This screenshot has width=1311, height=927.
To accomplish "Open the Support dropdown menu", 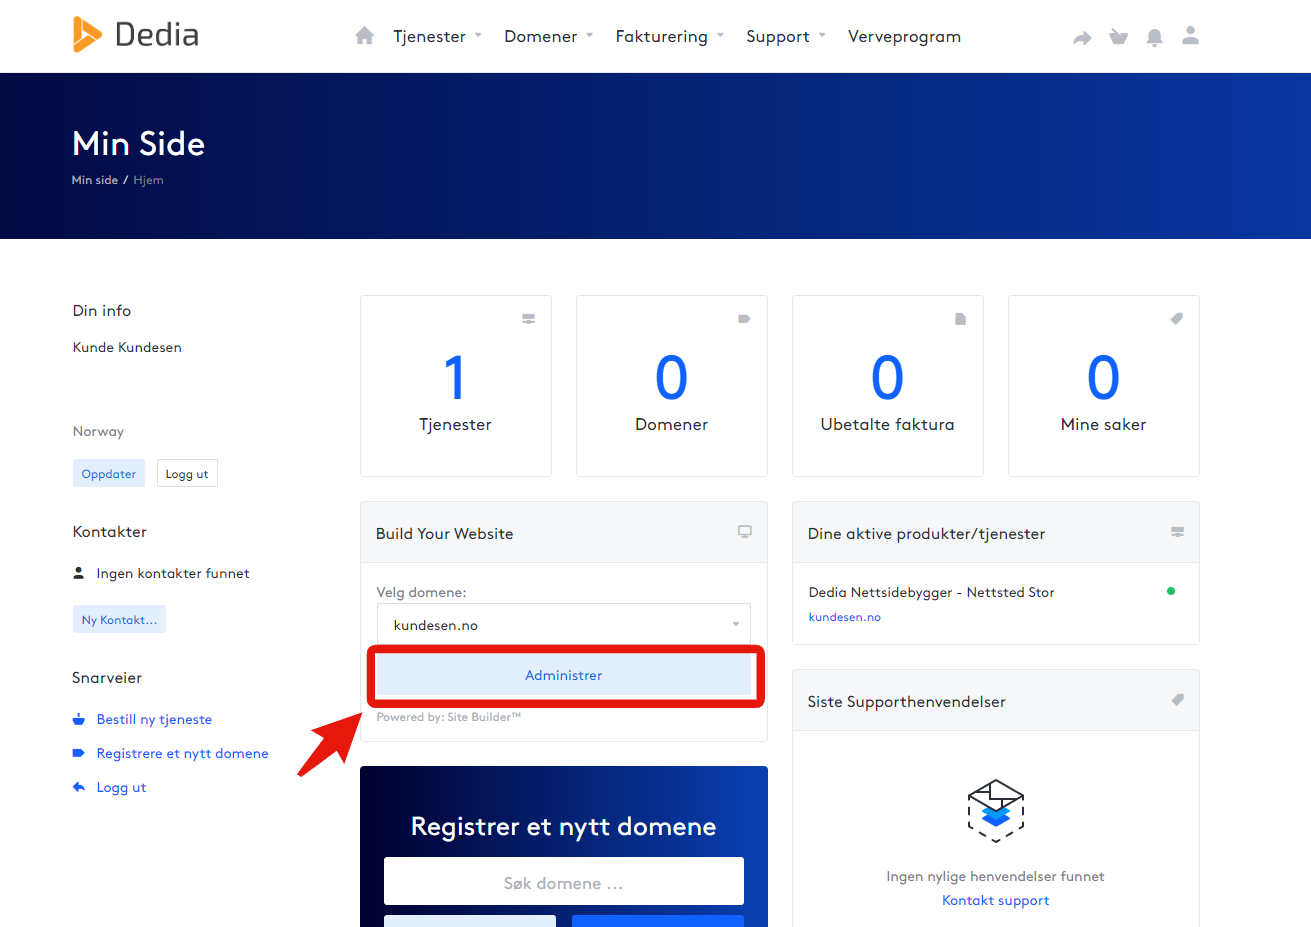I will pos(785,36).
